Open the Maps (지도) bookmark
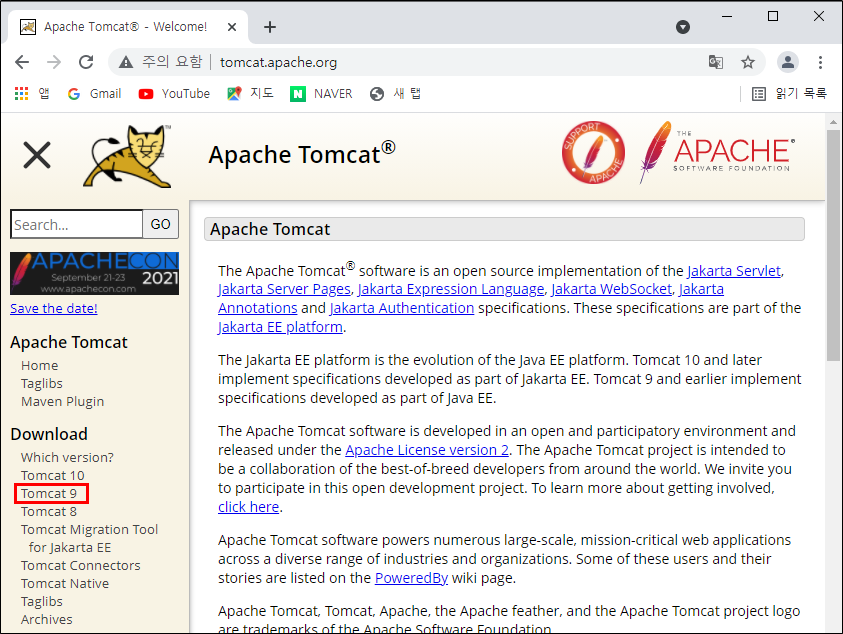 (x=251, y=94)
